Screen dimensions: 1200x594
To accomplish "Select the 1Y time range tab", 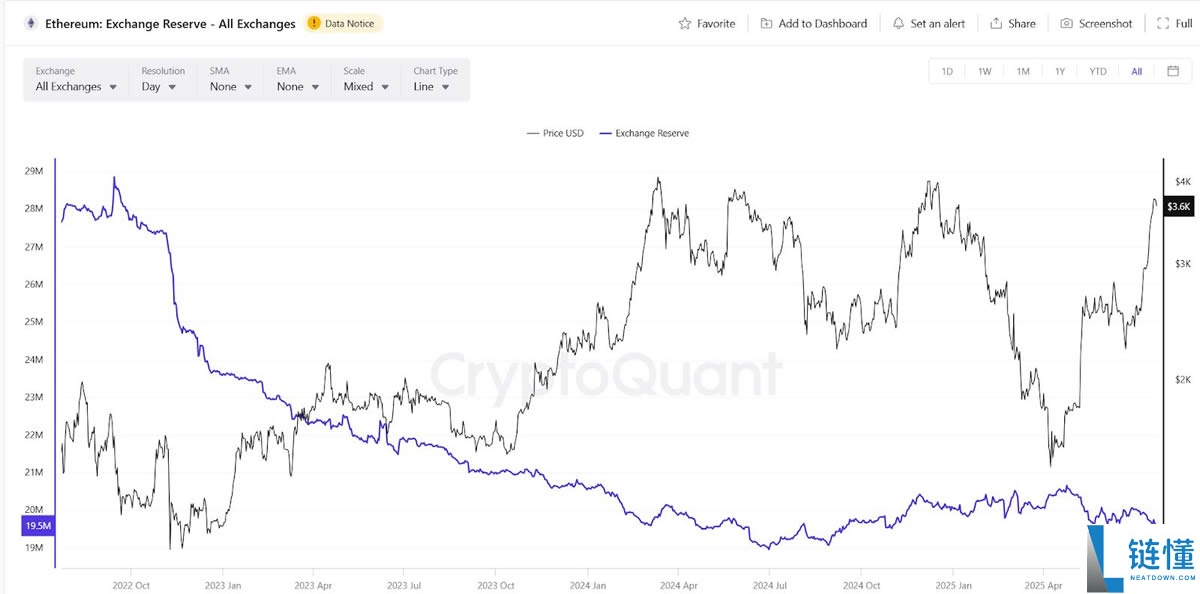I will tap(1060, 71).
